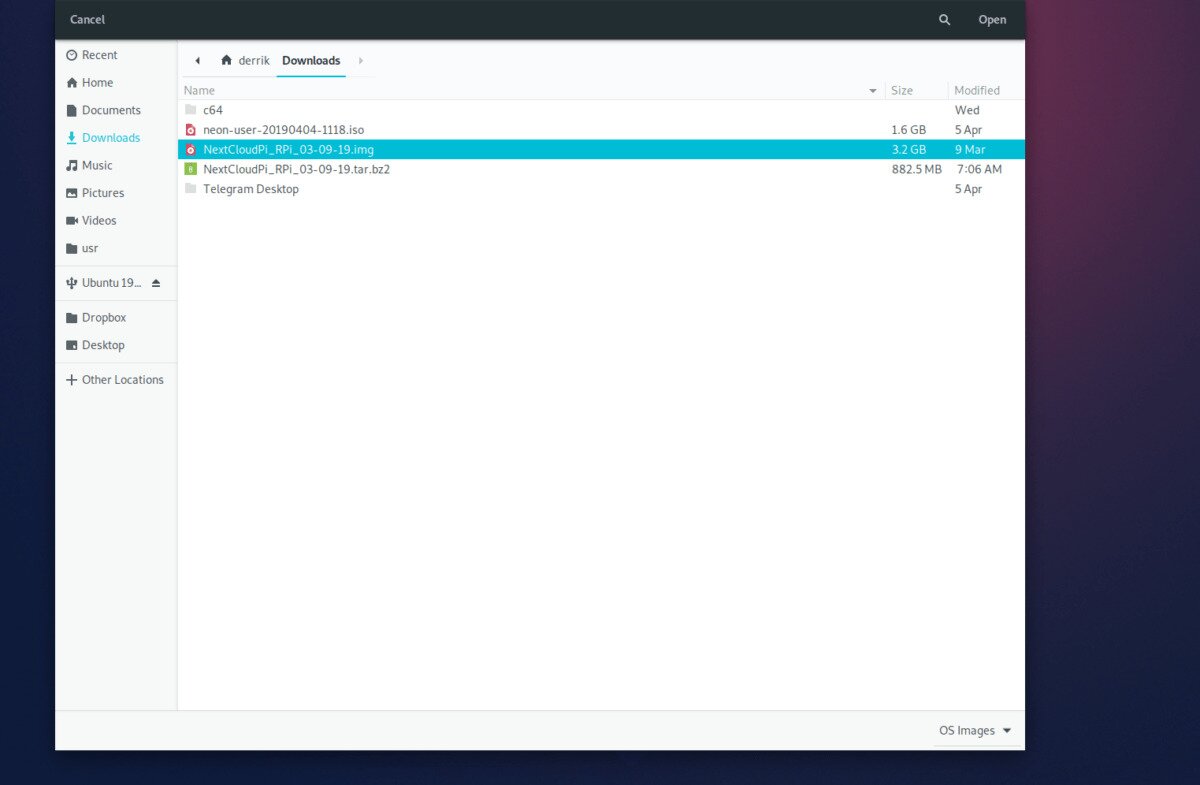Select the Telegram Desktop folder

601,189
